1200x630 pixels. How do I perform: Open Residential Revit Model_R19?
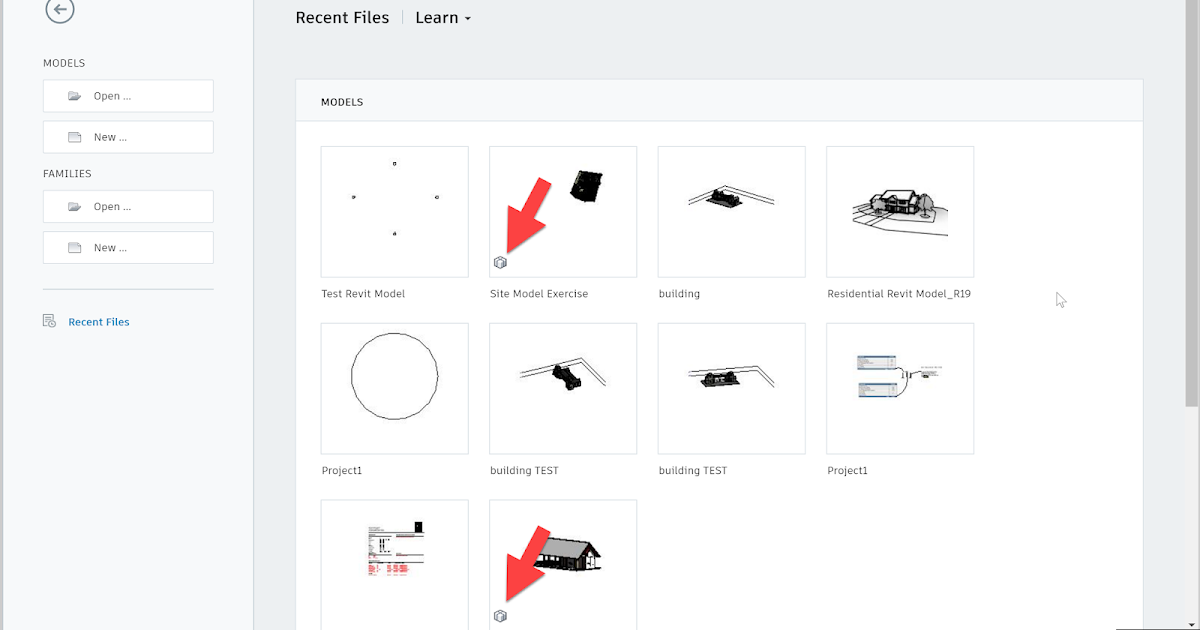[x=899, y=211]
